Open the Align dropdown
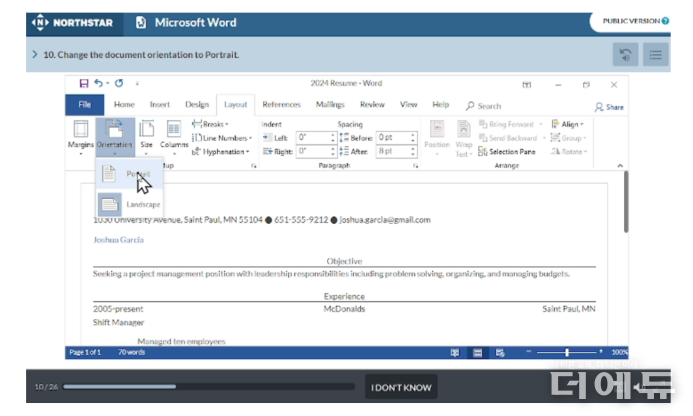Screen dimensions: 693x416 [x=567, y=124]
